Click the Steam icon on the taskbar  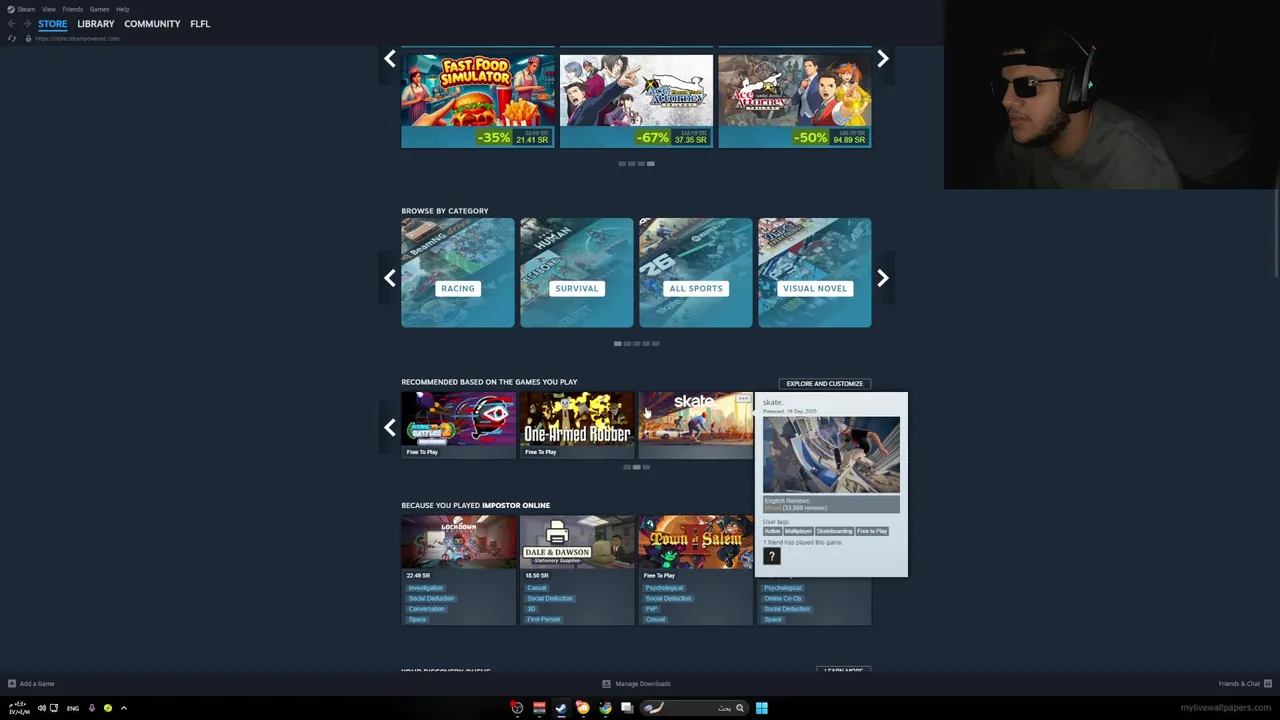point(561,708)
